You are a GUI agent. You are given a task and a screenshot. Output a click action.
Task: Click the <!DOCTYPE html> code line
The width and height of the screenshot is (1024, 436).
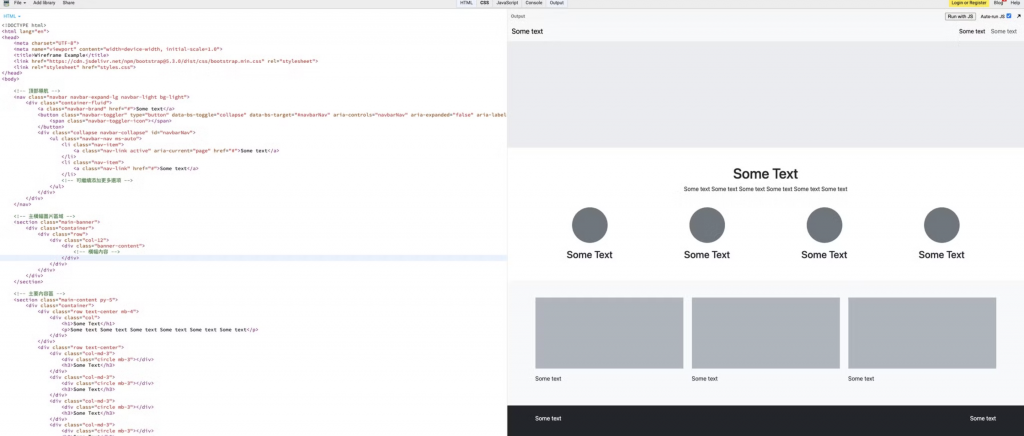[x=24, y=25]
